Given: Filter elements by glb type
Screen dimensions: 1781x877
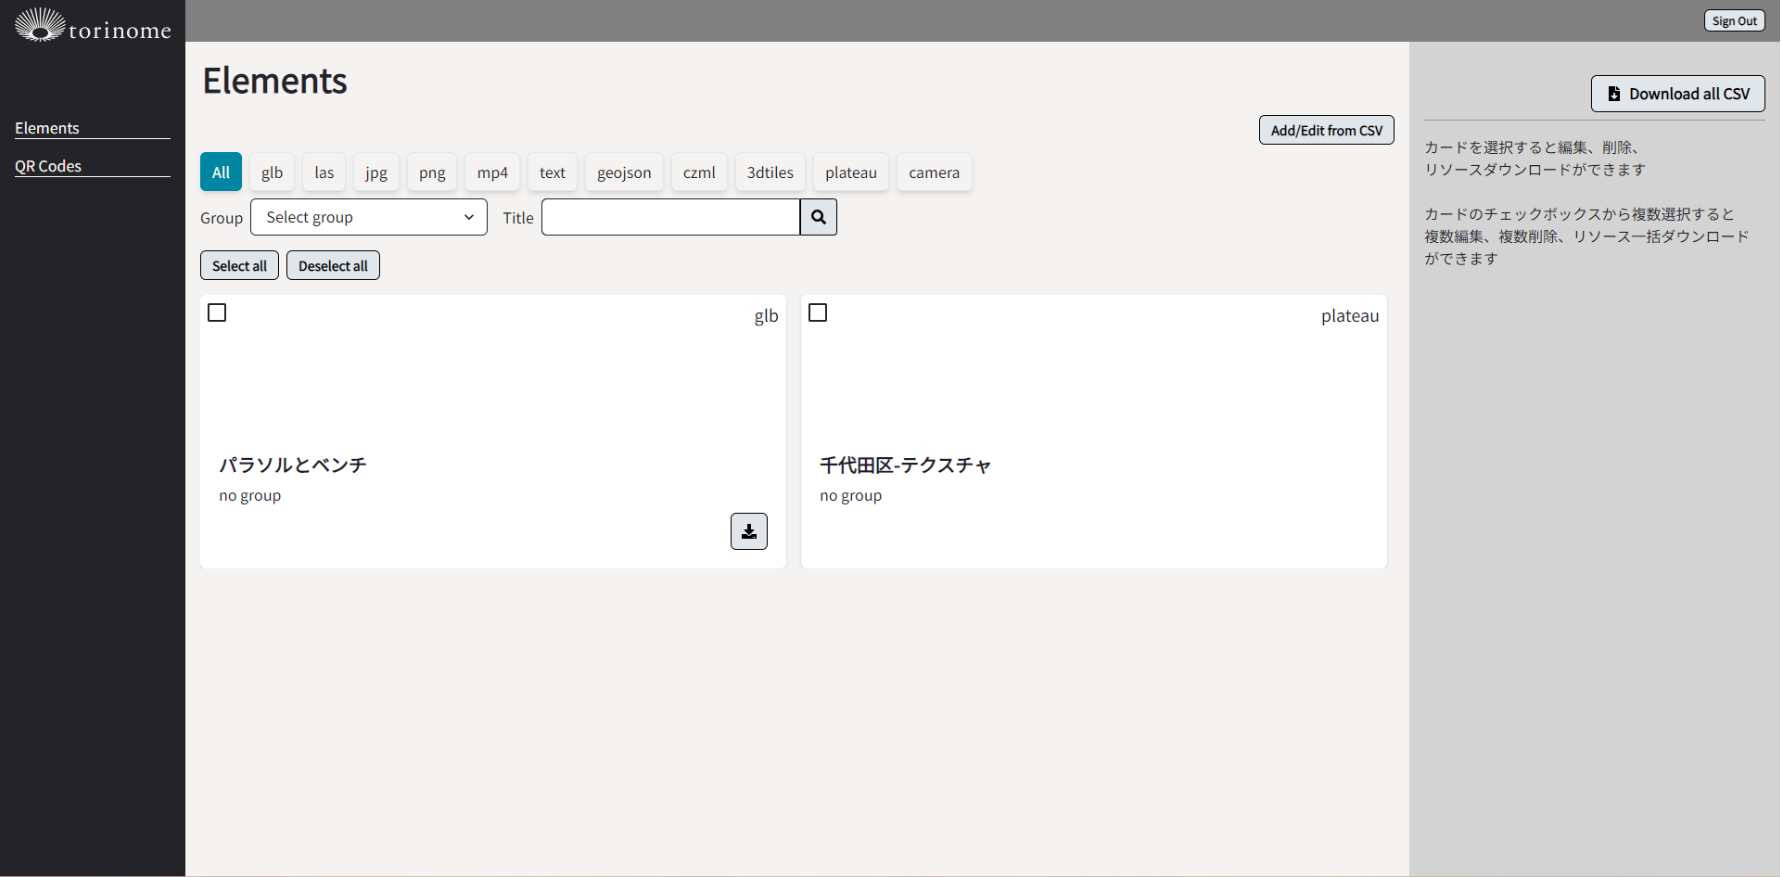Looking at the screenshot, I should pyautogui.click(x=272, y=172).
